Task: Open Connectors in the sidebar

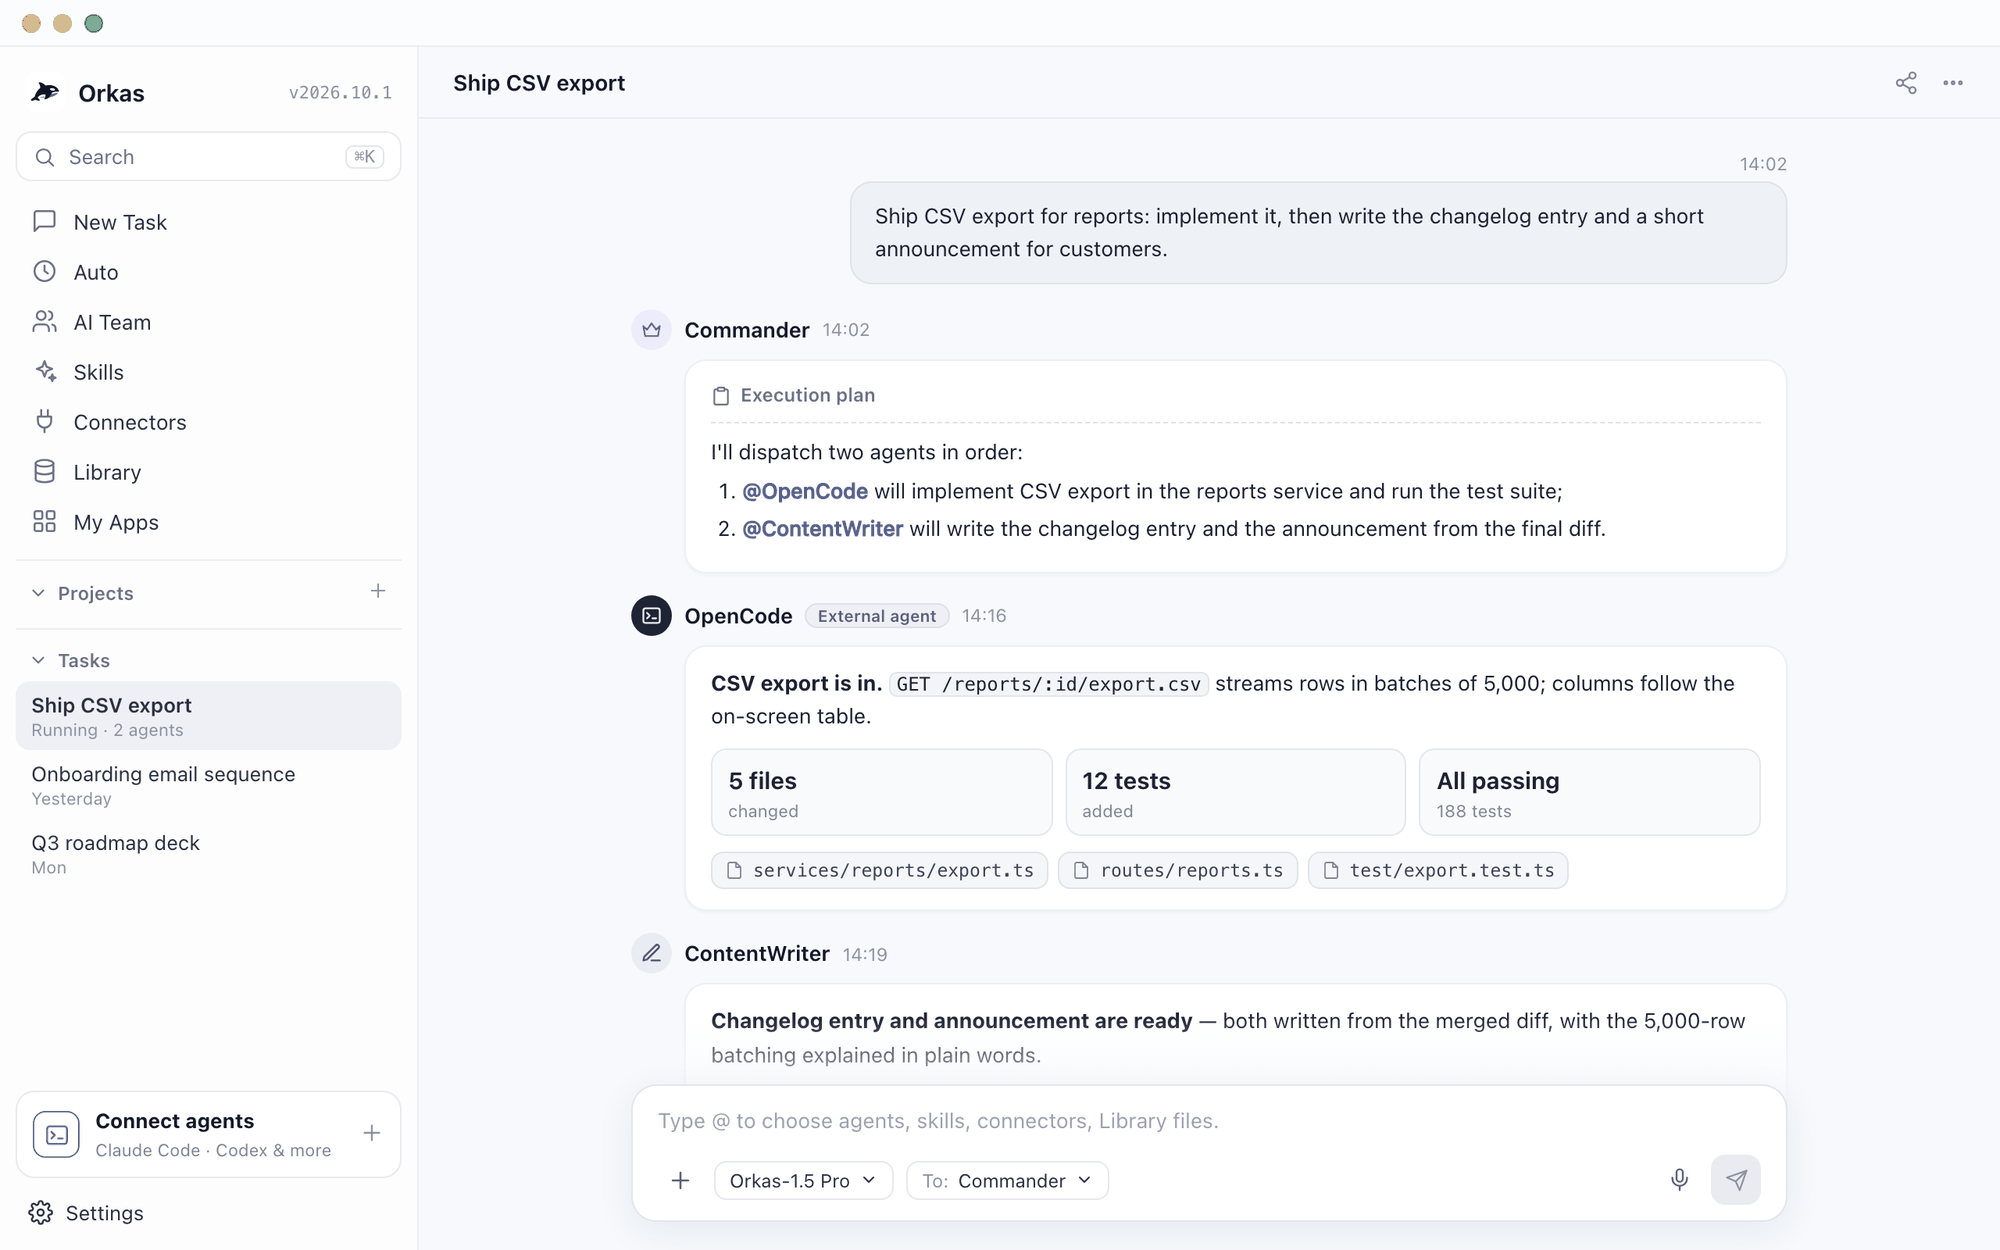Action: [x=208, y=422]
